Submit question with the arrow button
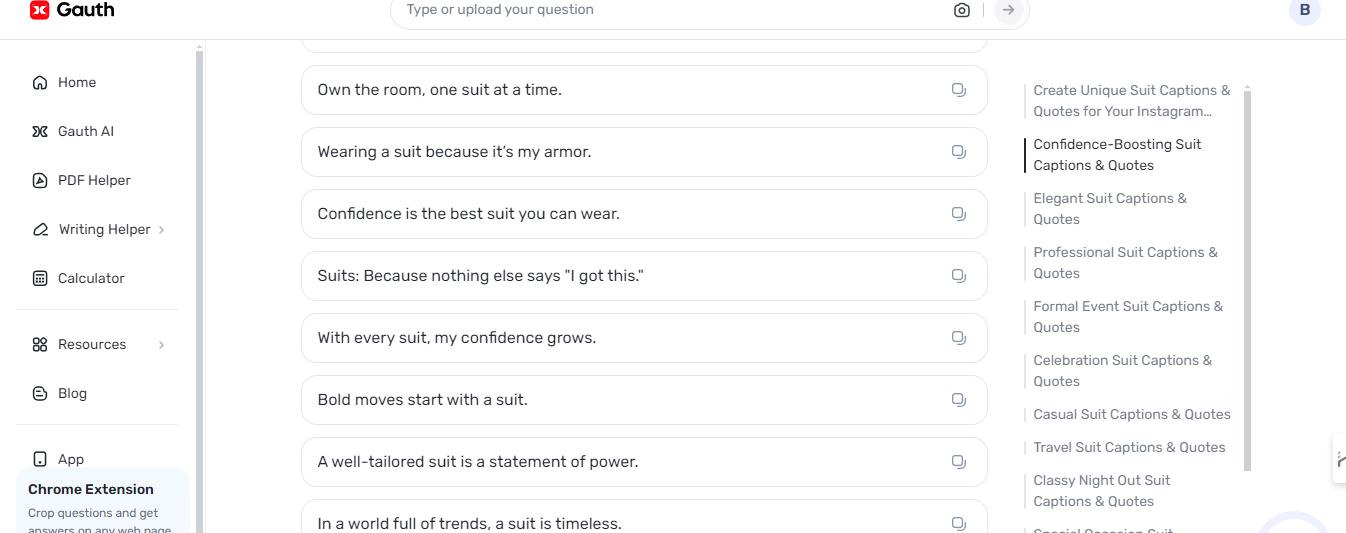1346x533 pixels. [x=1008, y=10]
